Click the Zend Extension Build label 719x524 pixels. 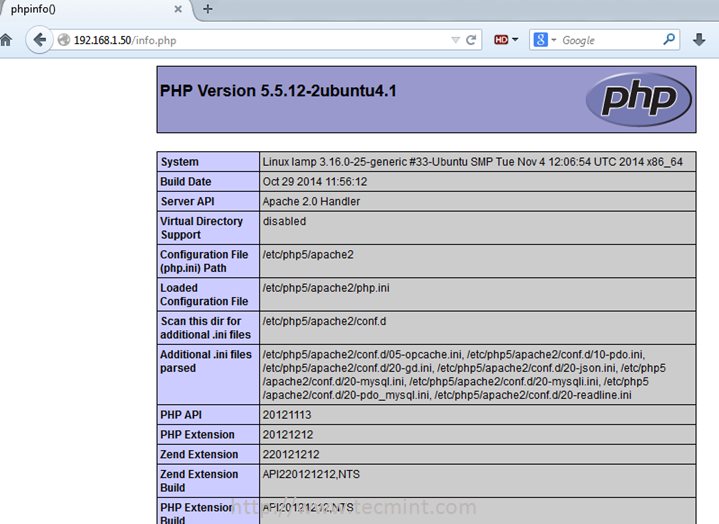point(208,481)
